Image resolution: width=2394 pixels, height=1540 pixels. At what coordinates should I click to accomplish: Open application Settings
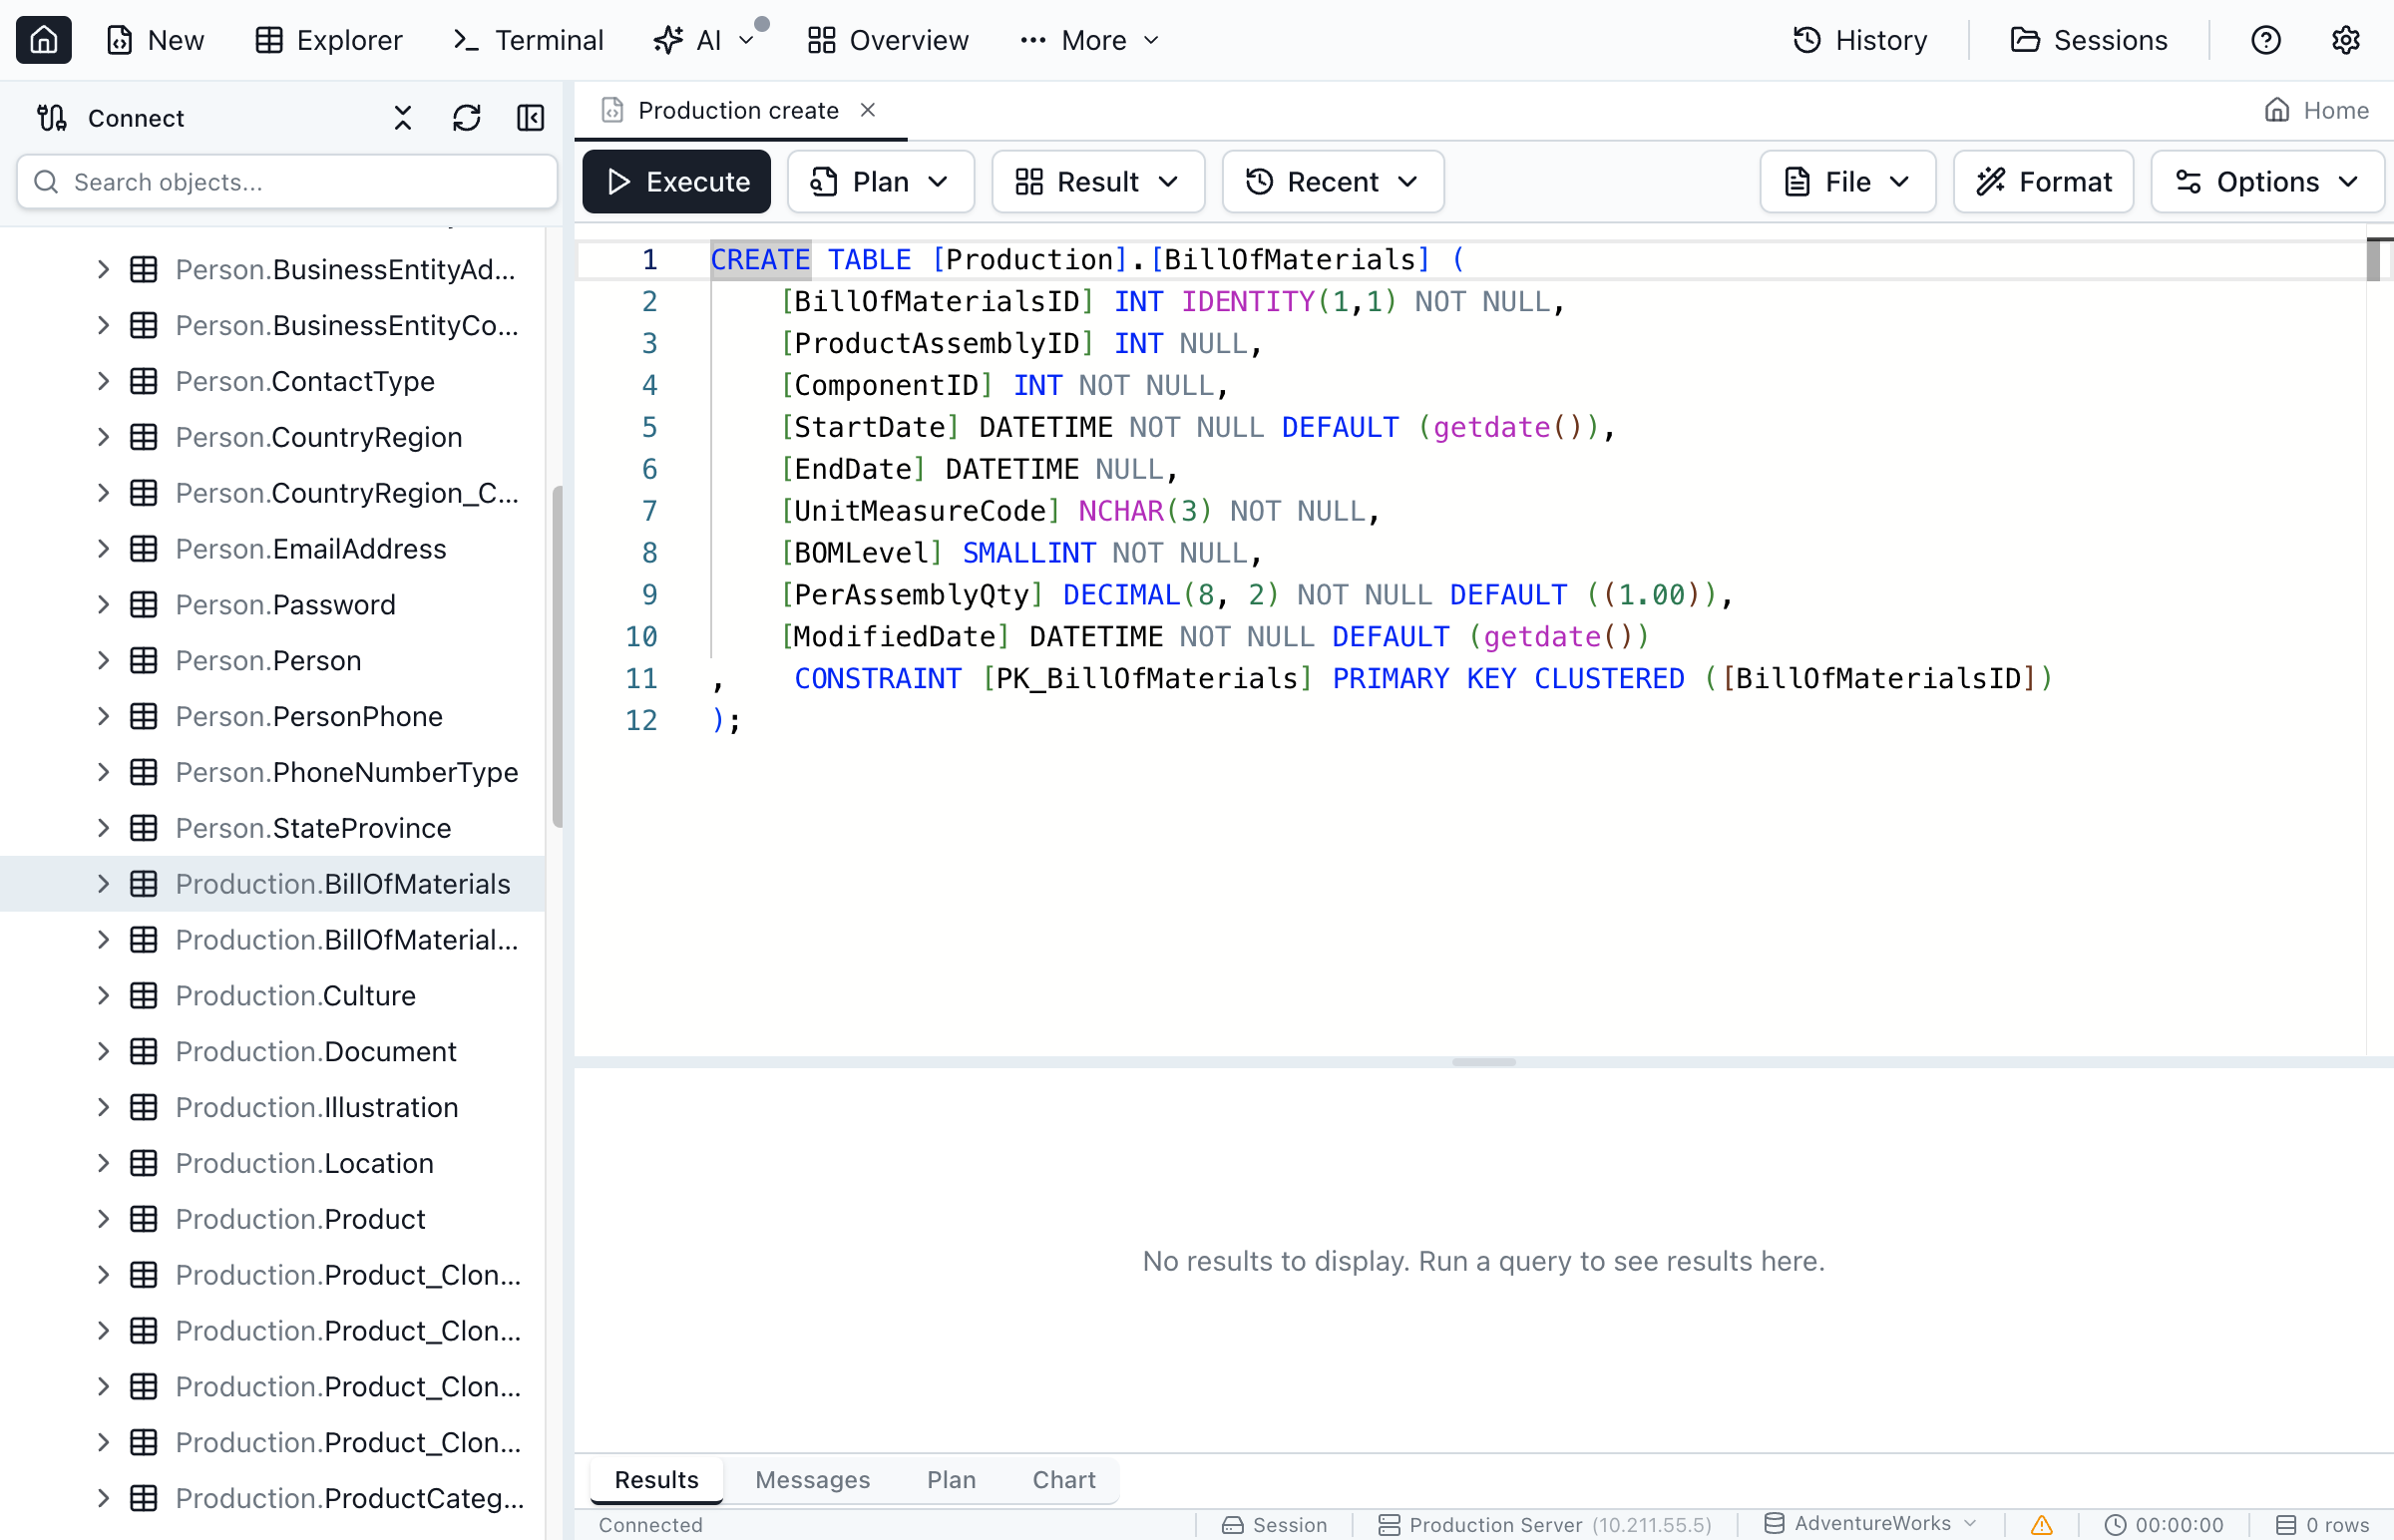(x=2346, y=40)
